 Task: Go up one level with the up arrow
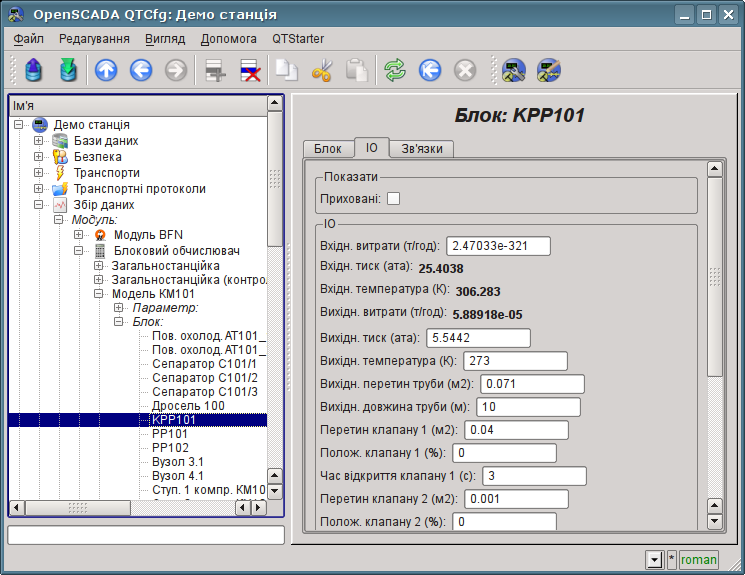[x=106, y=70]
